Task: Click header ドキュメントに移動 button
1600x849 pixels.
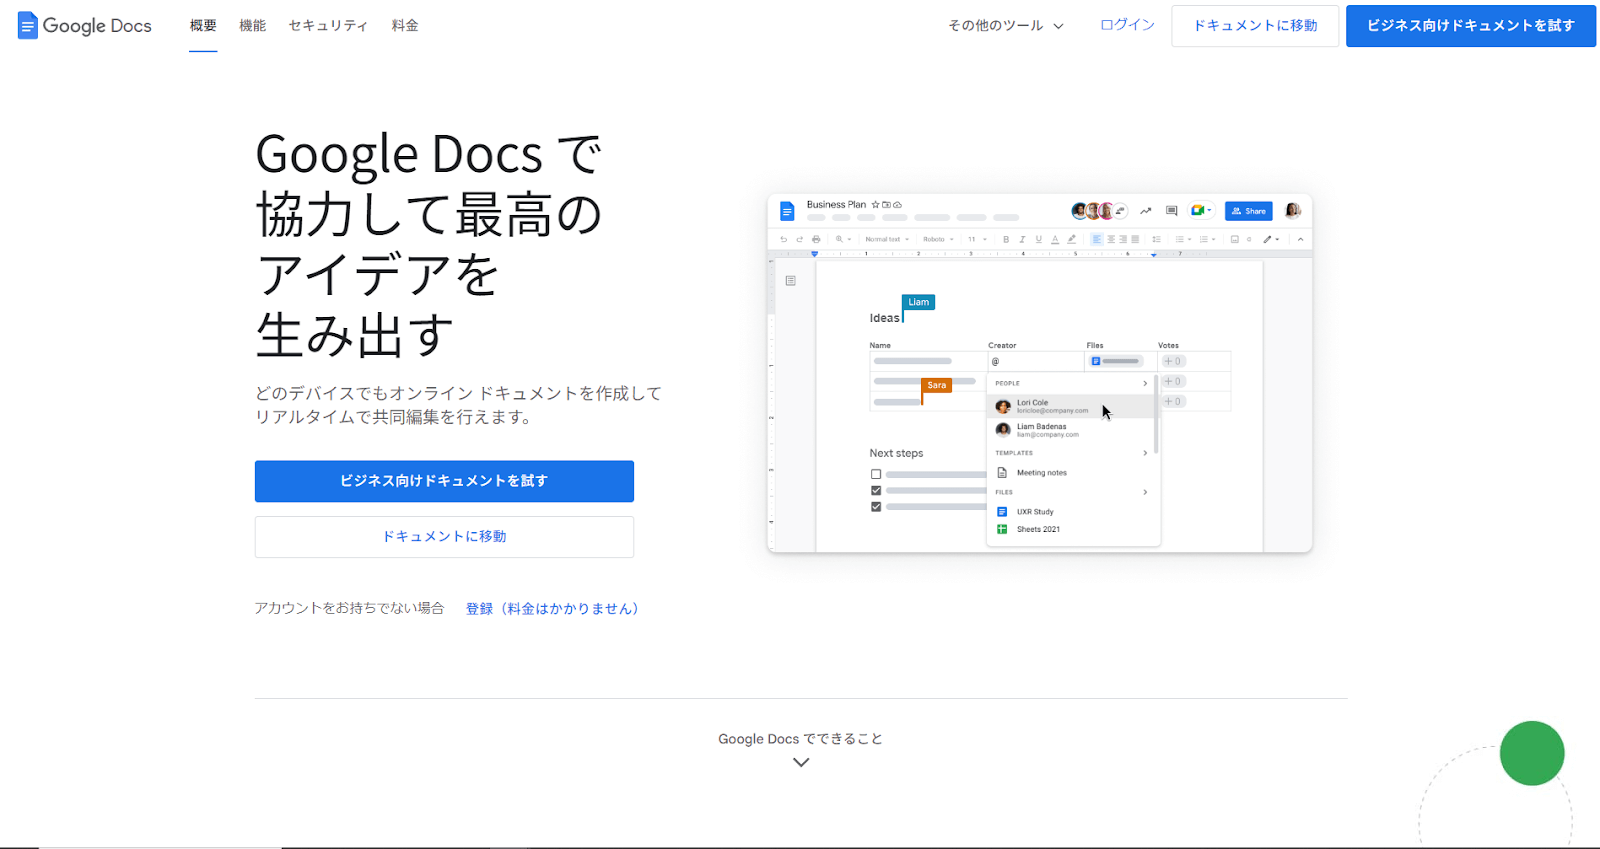Action: [x=1255, y=26]
